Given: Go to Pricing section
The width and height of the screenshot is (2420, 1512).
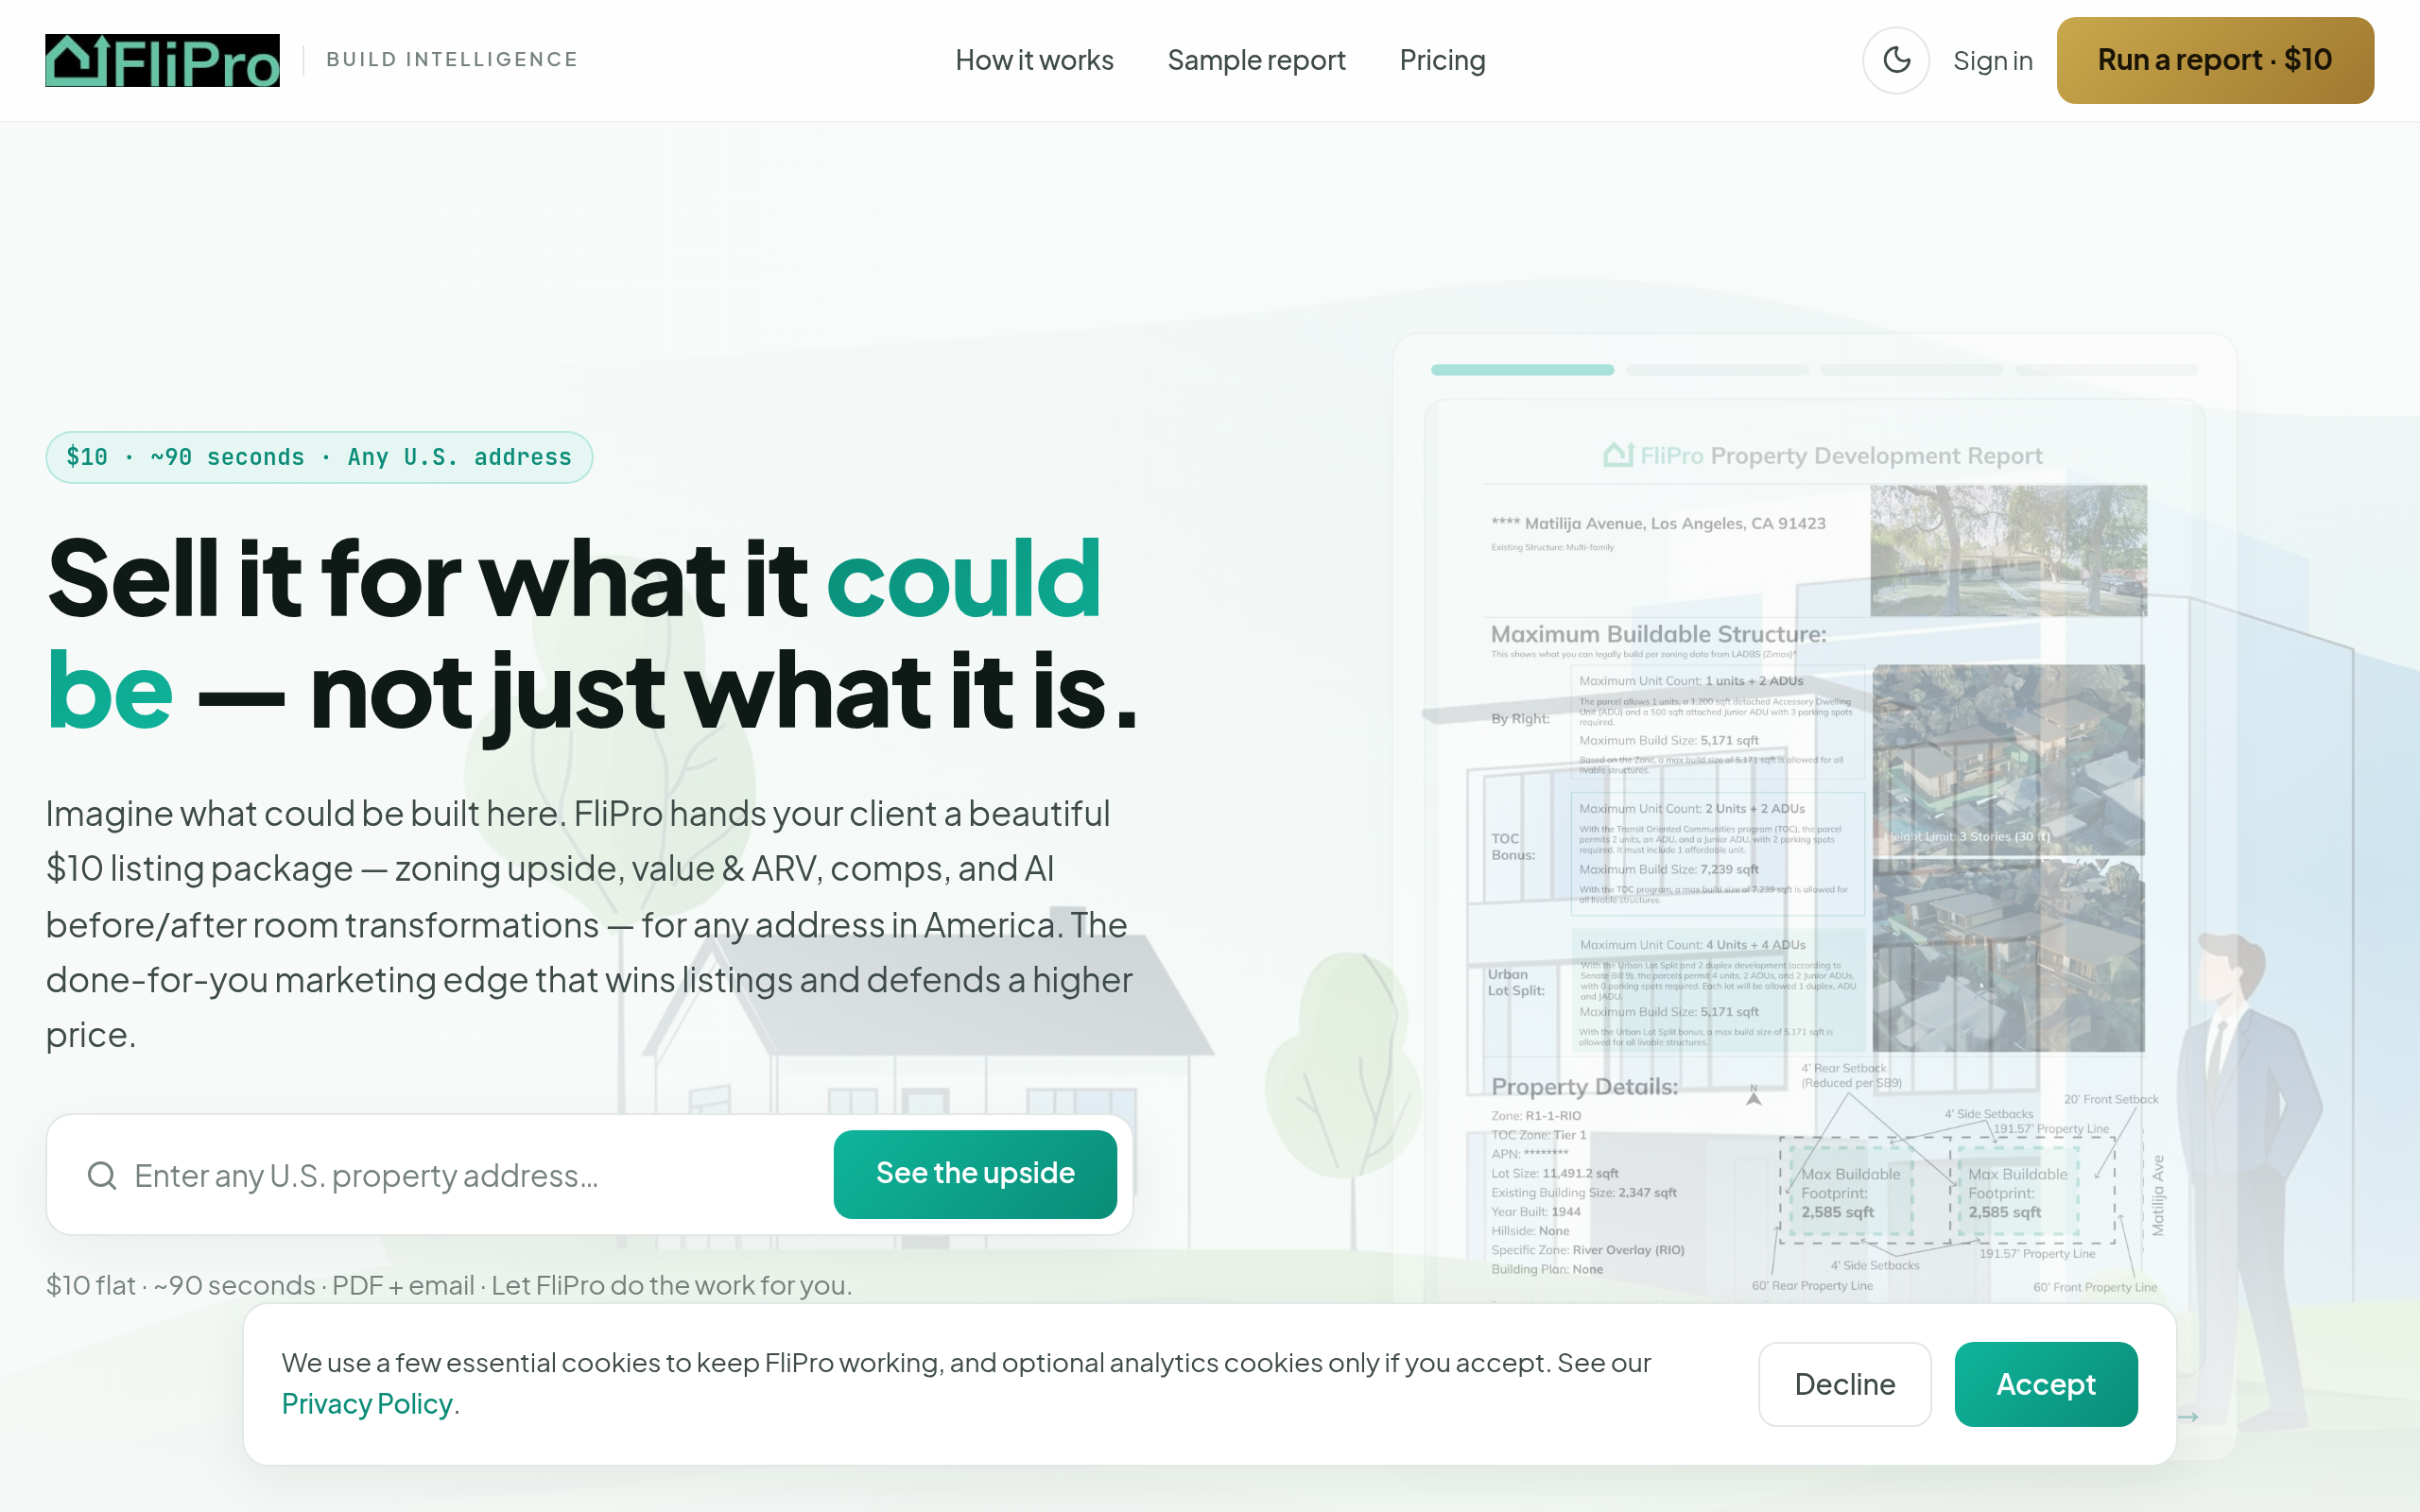Looking at the screenshot, I should tap(1442, 60).
